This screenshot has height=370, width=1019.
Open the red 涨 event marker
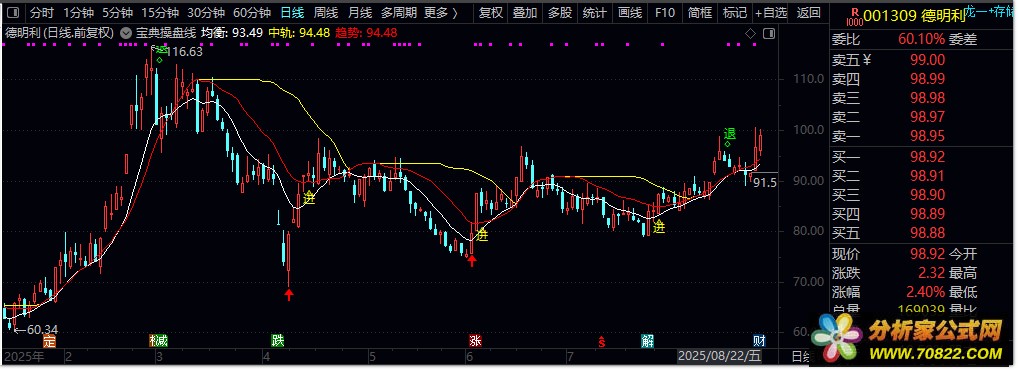pos(475,341)
